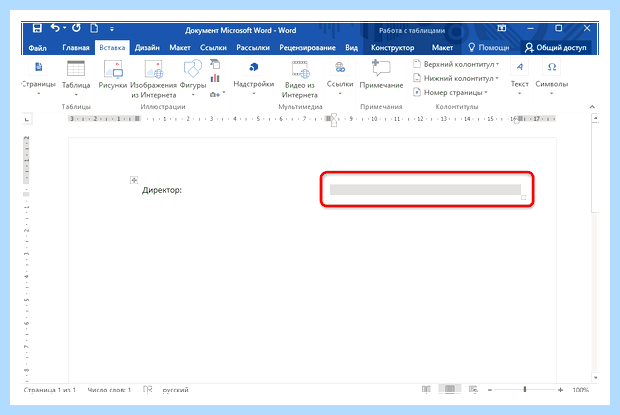Screen dimensions: 620x415
Task: Open the Ссылки links dropdown in ribbon
Action: click(x=340, y=77)
